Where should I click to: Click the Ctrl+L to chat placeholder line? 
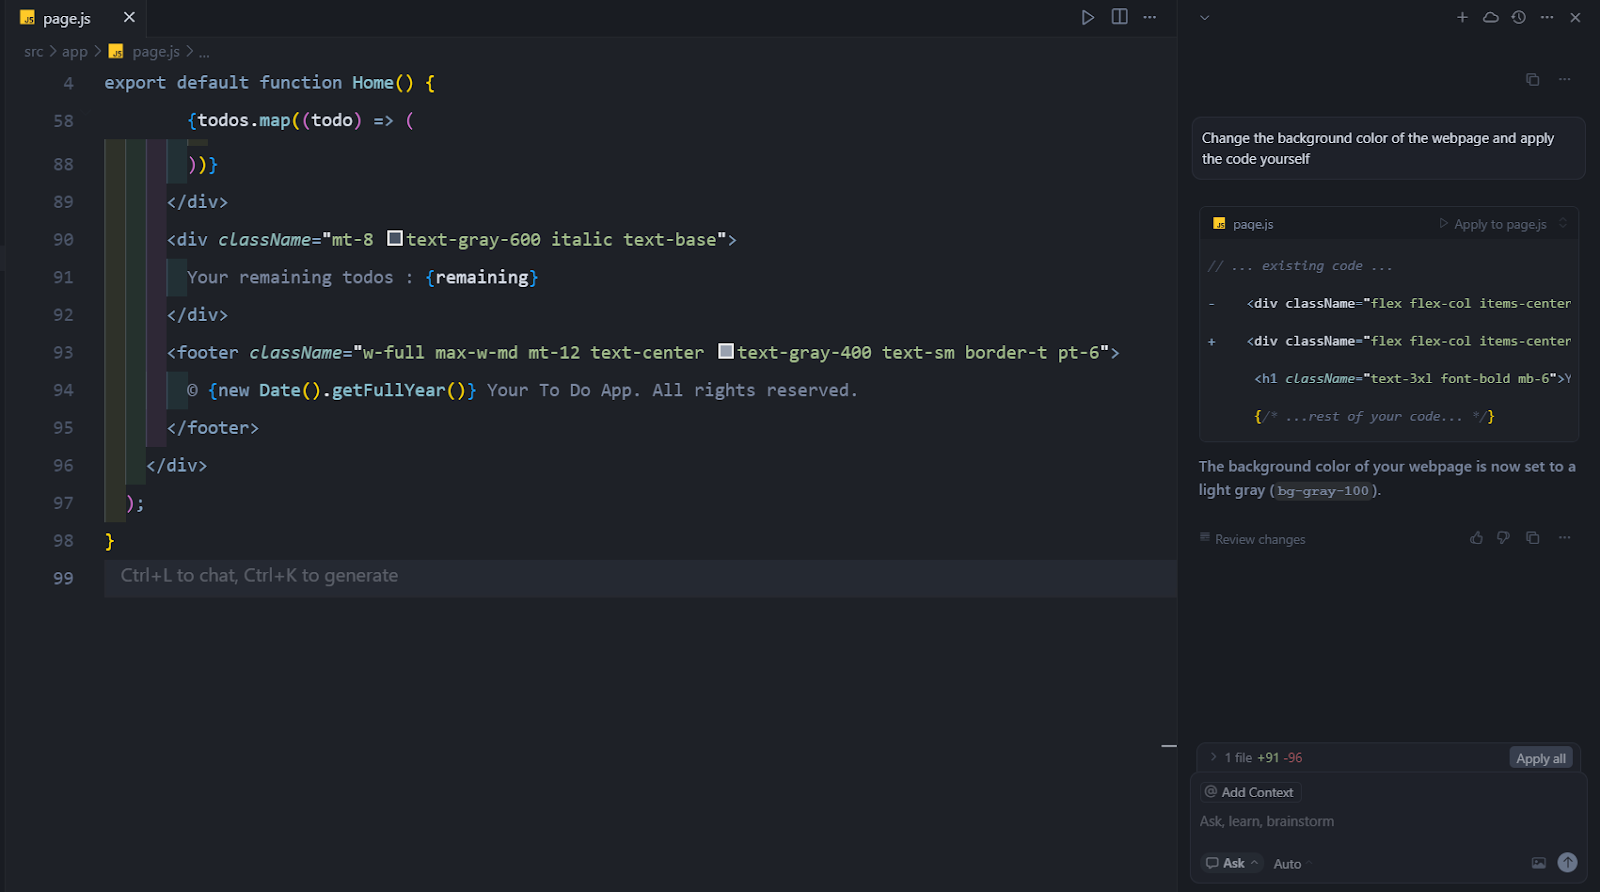pyautogui.click(x=640, y=578)
